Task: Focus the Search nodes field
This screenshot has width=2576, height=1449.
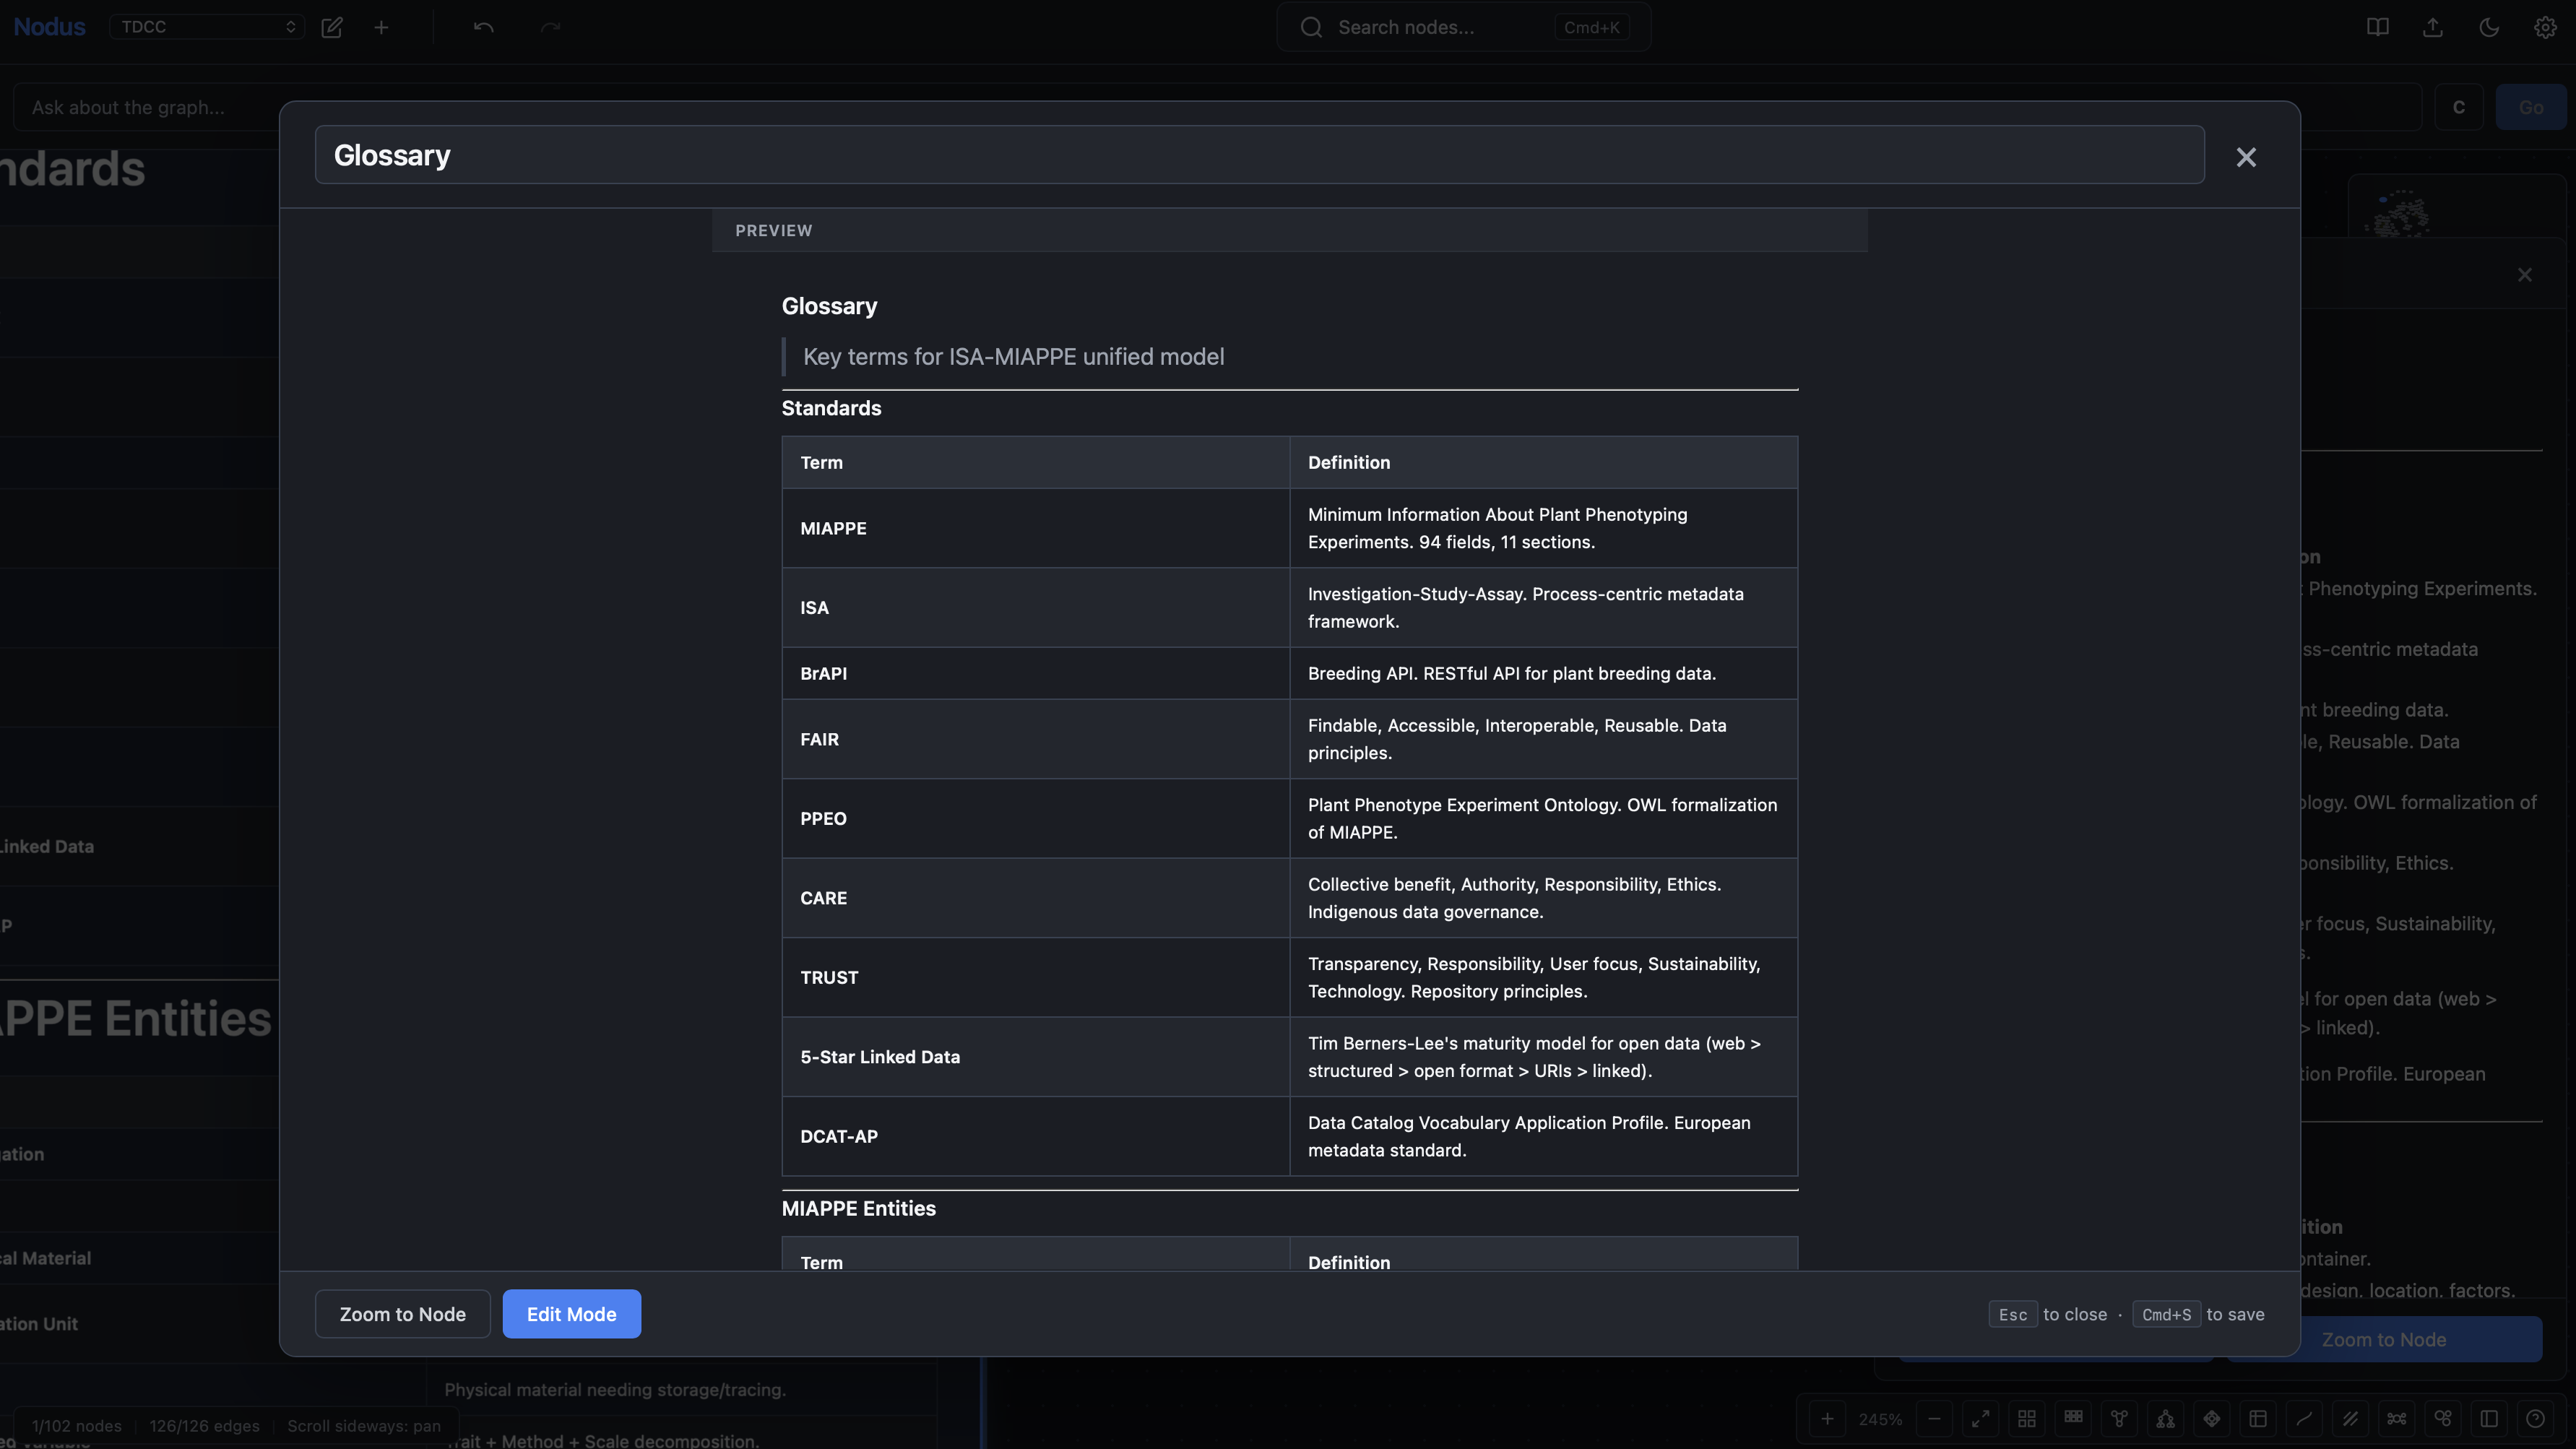Action: 1463,27
